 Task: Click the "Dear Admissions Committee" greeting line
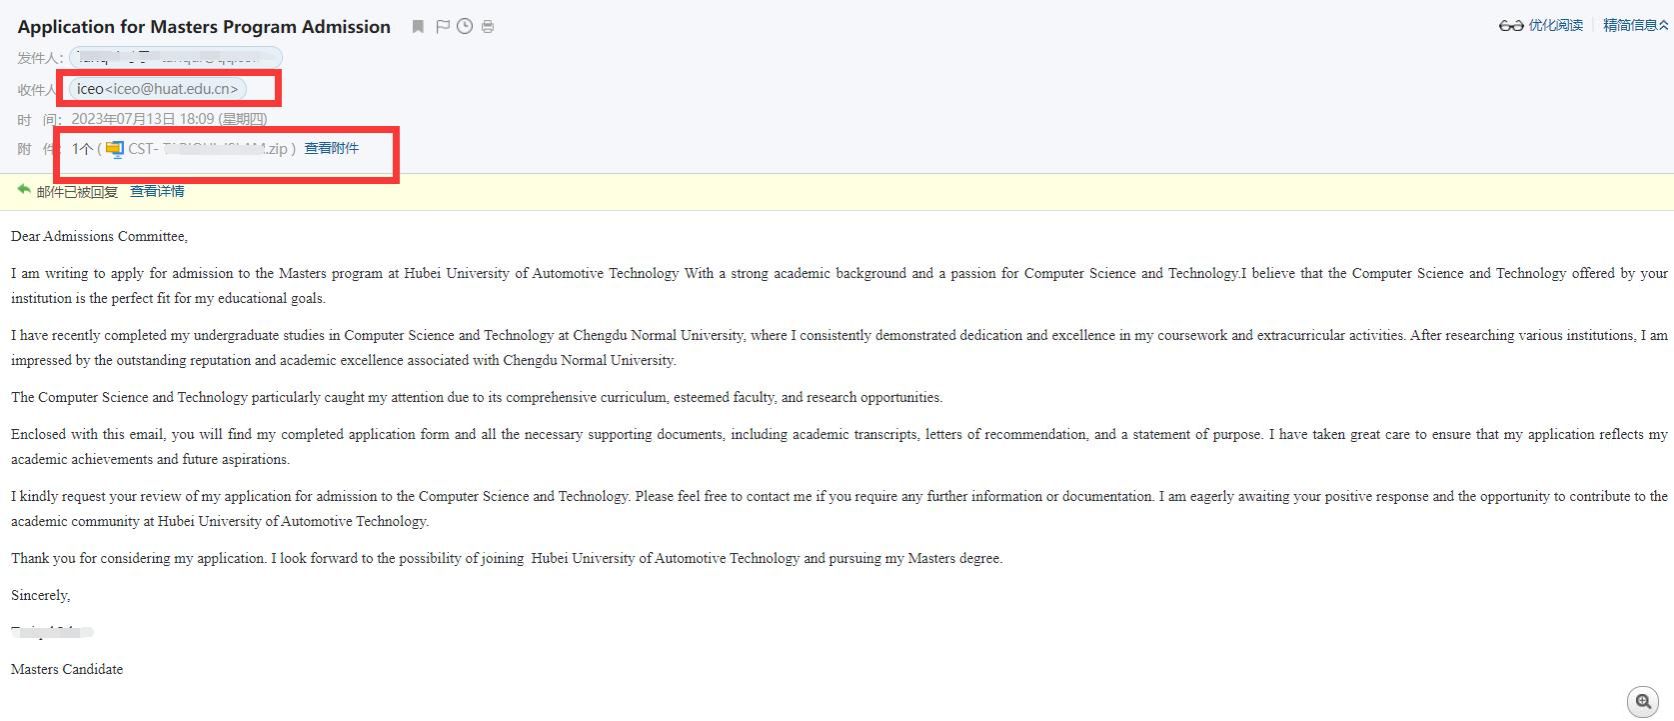[99, 237]
